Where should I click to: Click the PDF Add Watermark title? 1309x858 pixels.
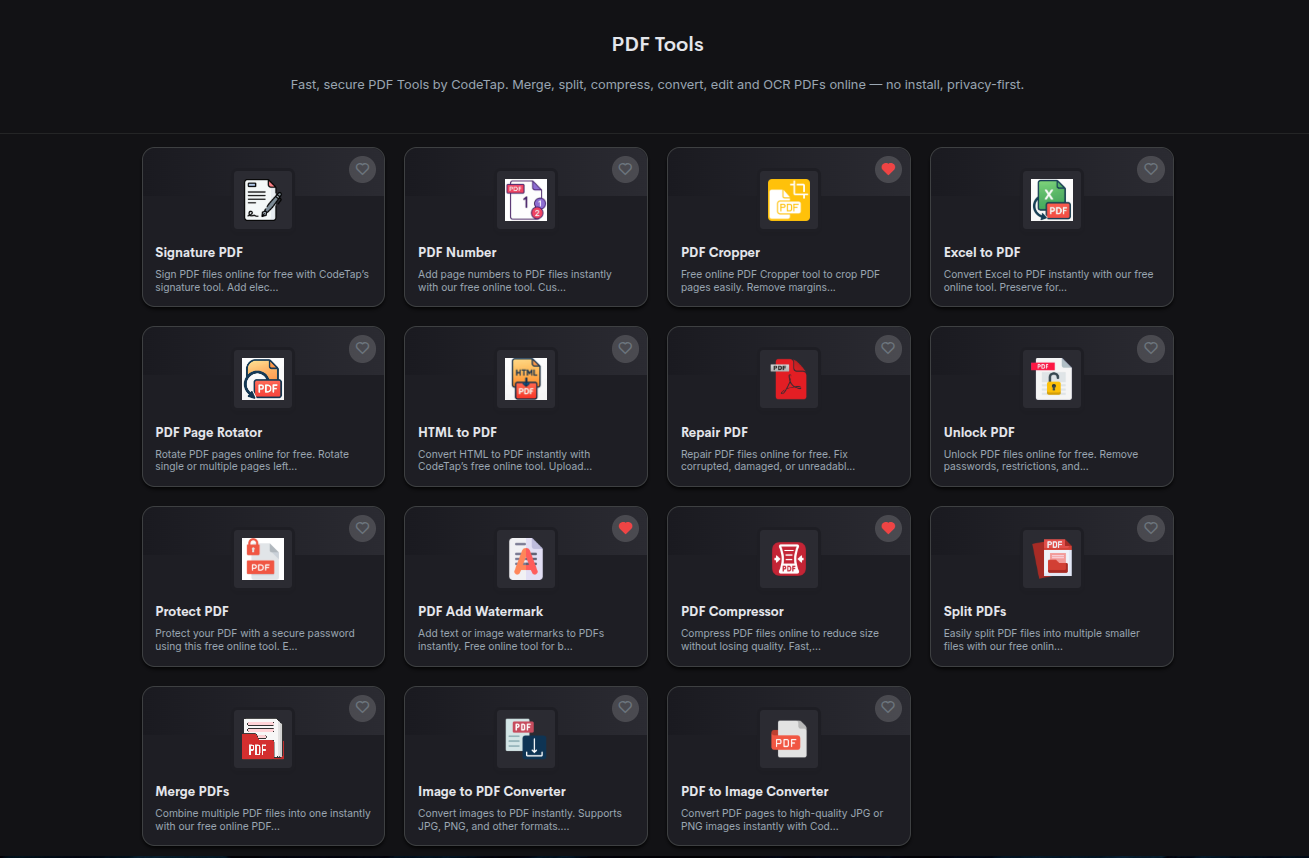481,611
